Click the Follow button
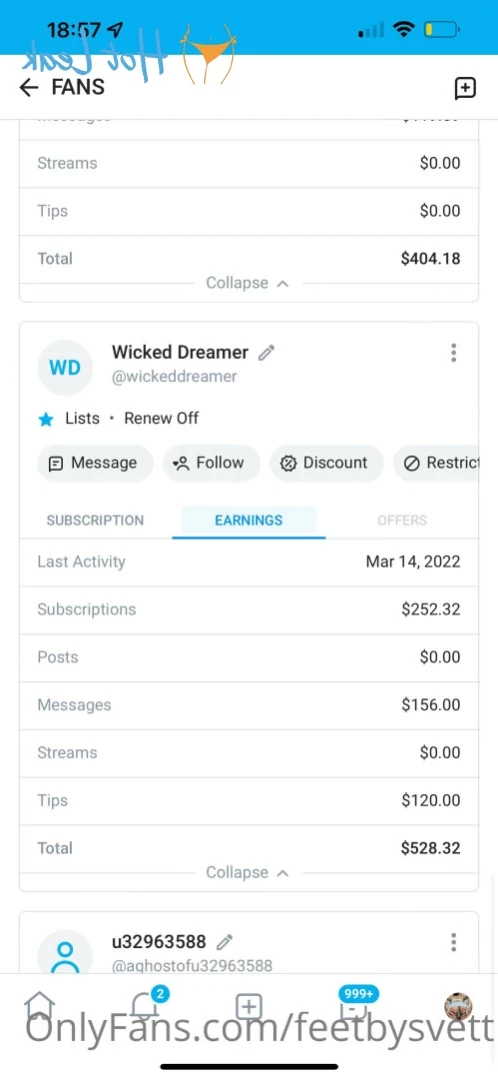498x1079 pixels. (210, 463)
